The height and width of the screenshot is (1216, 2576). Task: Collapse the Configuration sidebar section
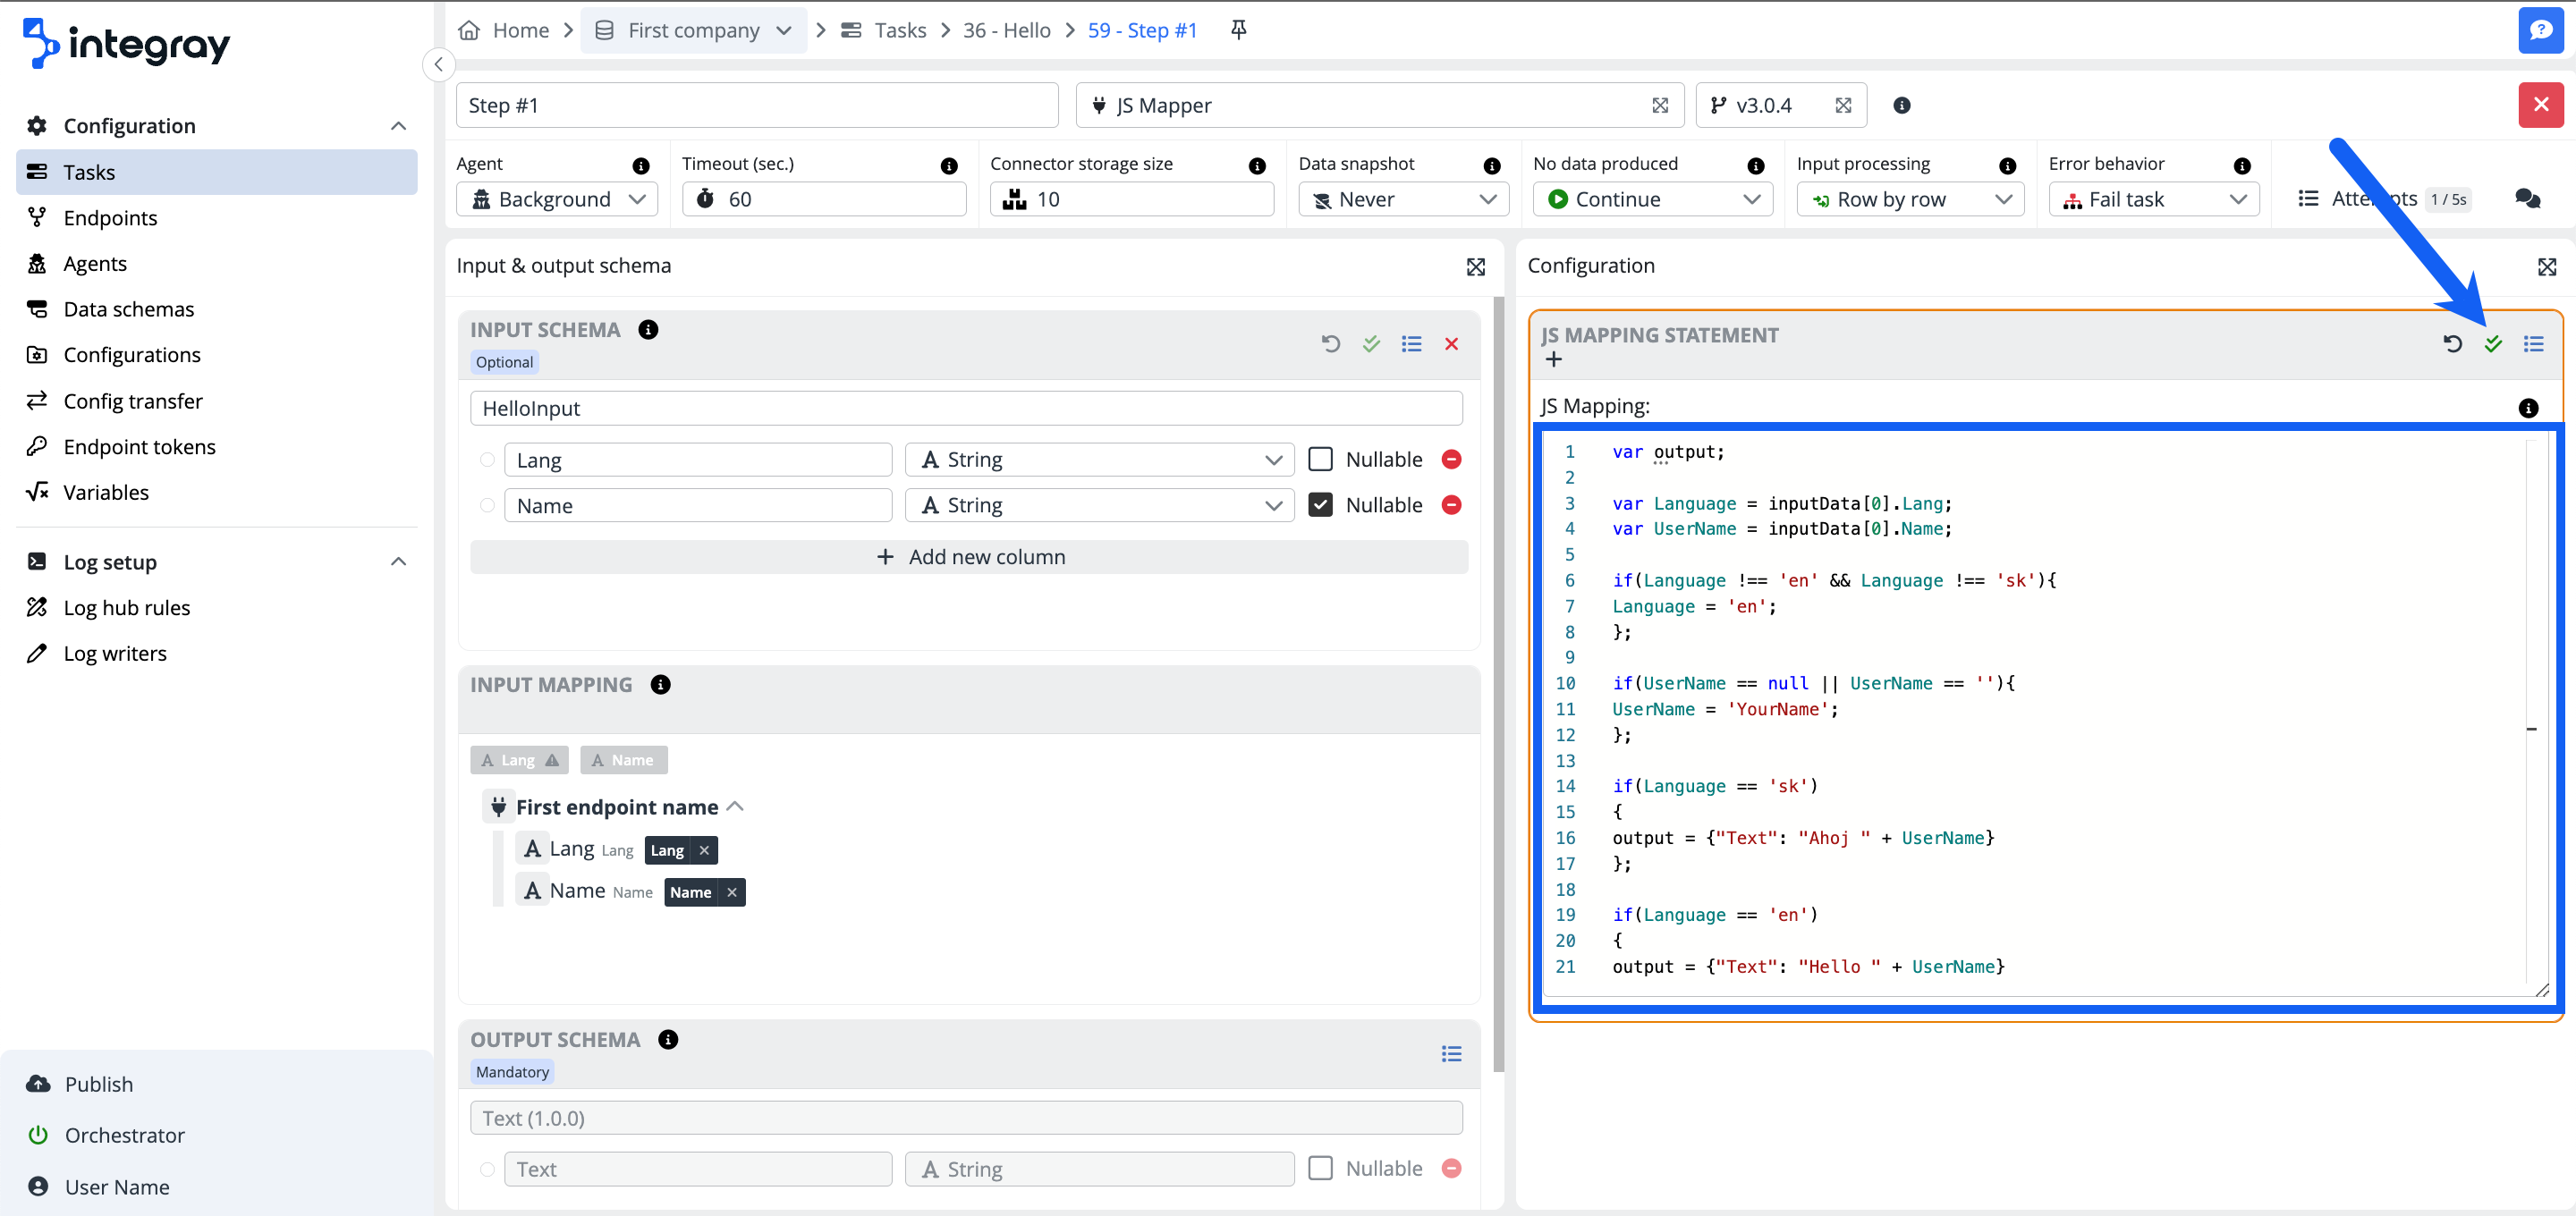pyautogui.click(x=398, y=126)
